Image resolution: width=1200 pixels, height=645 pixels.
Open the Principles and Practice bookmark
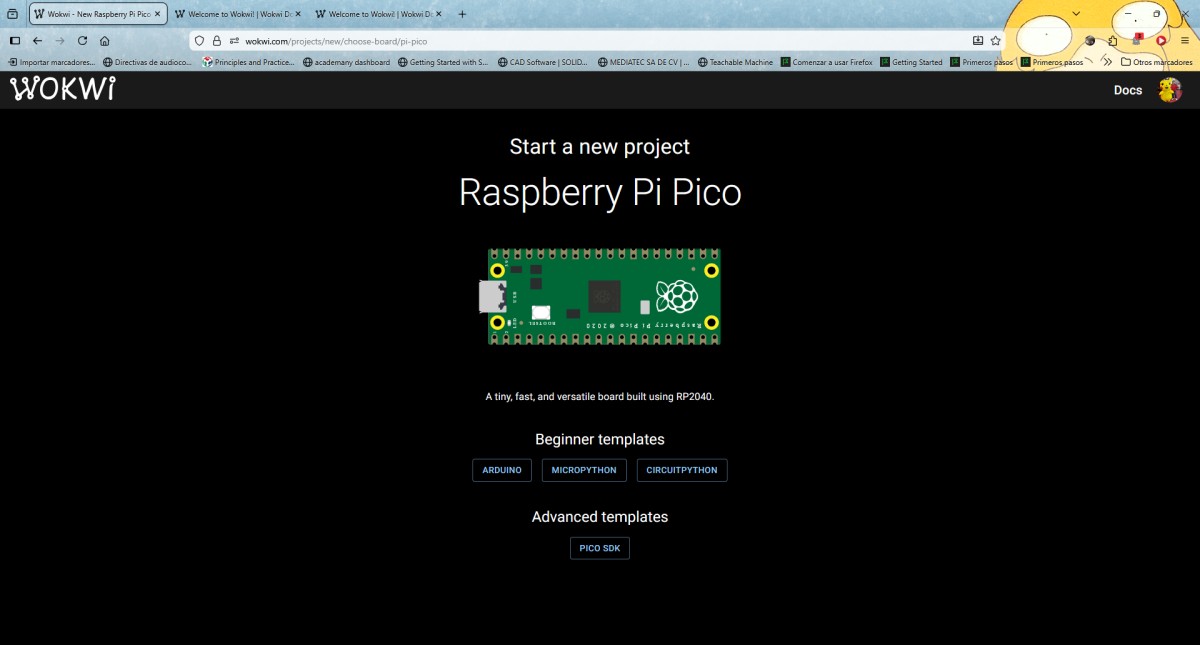[248, 62]
